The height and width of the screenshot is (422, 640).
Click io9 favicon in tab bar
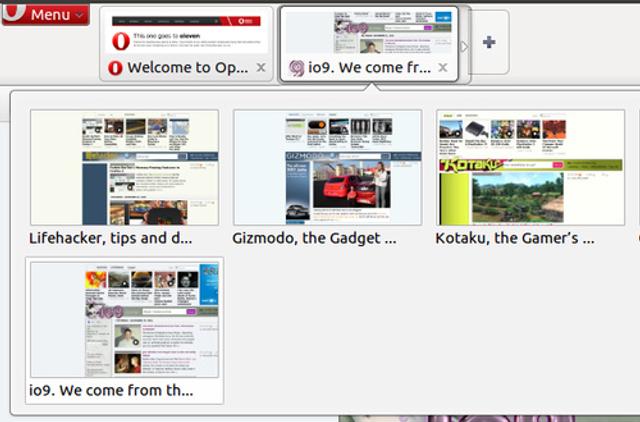pos(296,68)
